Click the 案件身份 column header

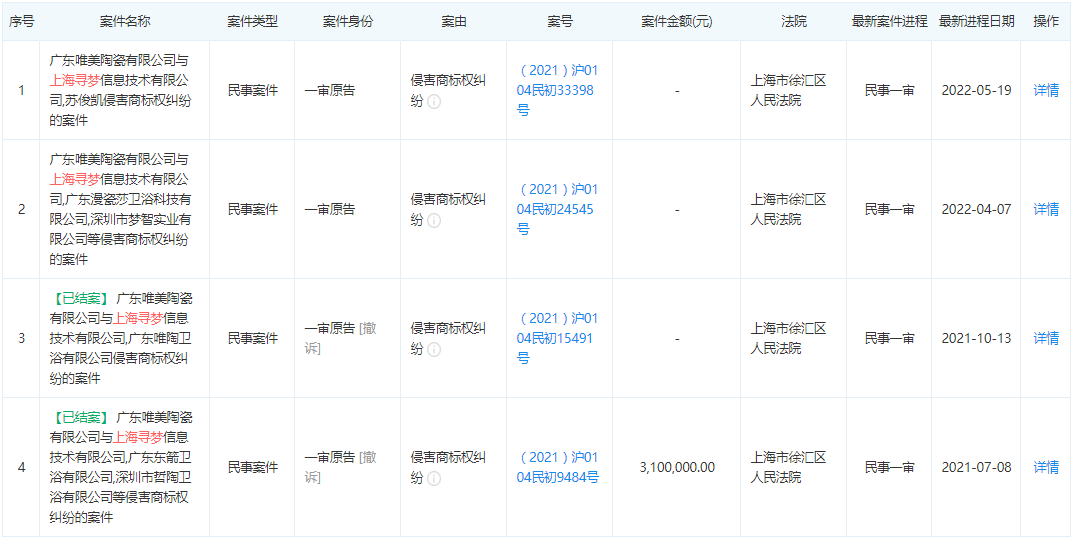pyautogui.click(x=348, y=21)
